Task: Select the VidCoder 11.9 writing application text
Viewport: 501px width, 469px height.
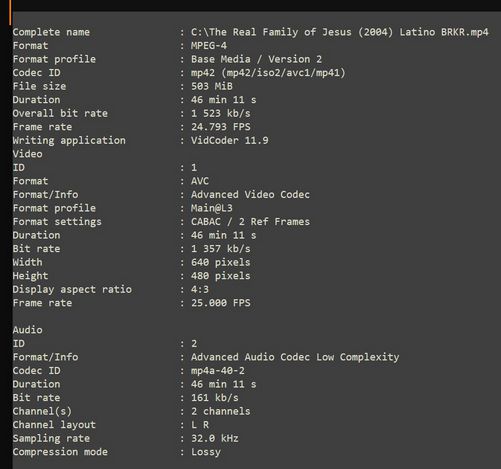Action: click(x=230, y=140)
